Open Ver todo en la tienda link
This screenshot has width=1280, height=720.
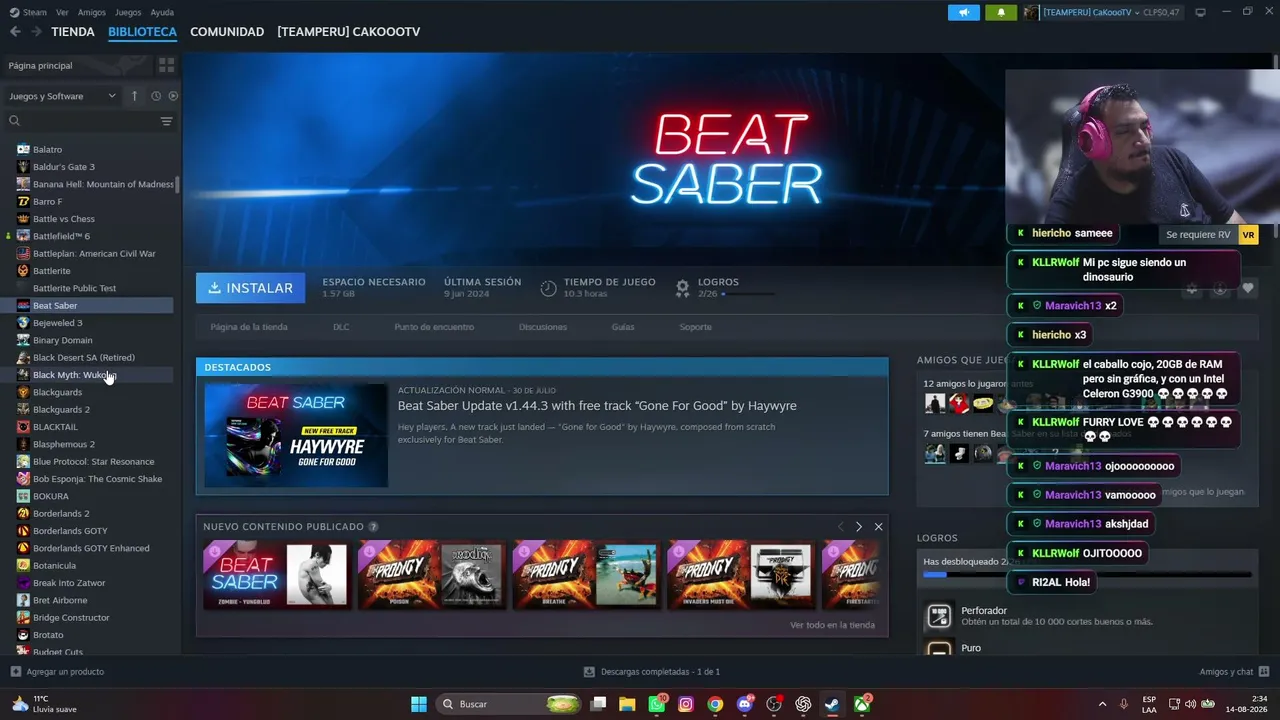point(832,625)
